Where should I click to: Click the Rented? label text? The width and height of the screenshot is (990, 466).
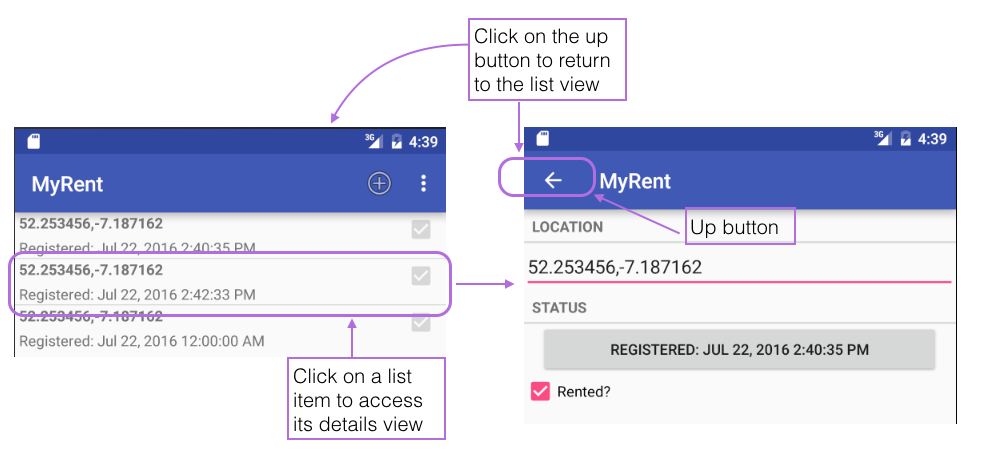pos(584,392)
